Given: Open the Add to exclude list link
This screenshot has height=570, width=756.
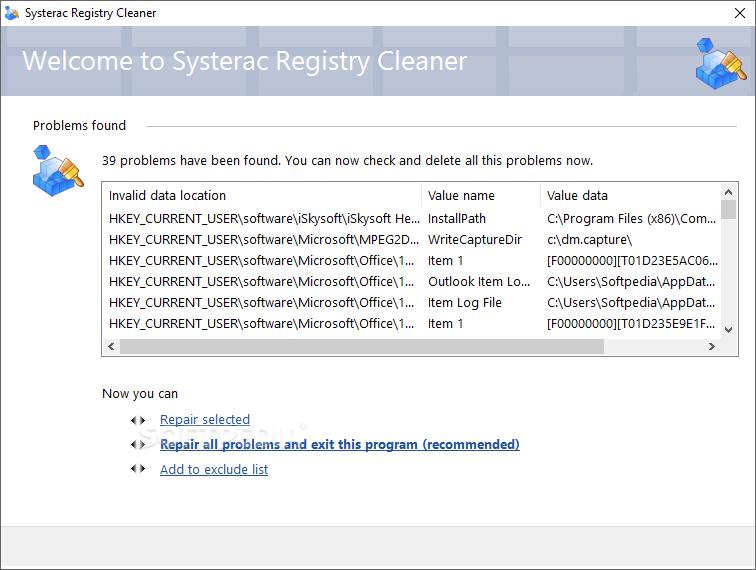Looking at the screenshot, I should pyautogui.click(x=214, y=469).
